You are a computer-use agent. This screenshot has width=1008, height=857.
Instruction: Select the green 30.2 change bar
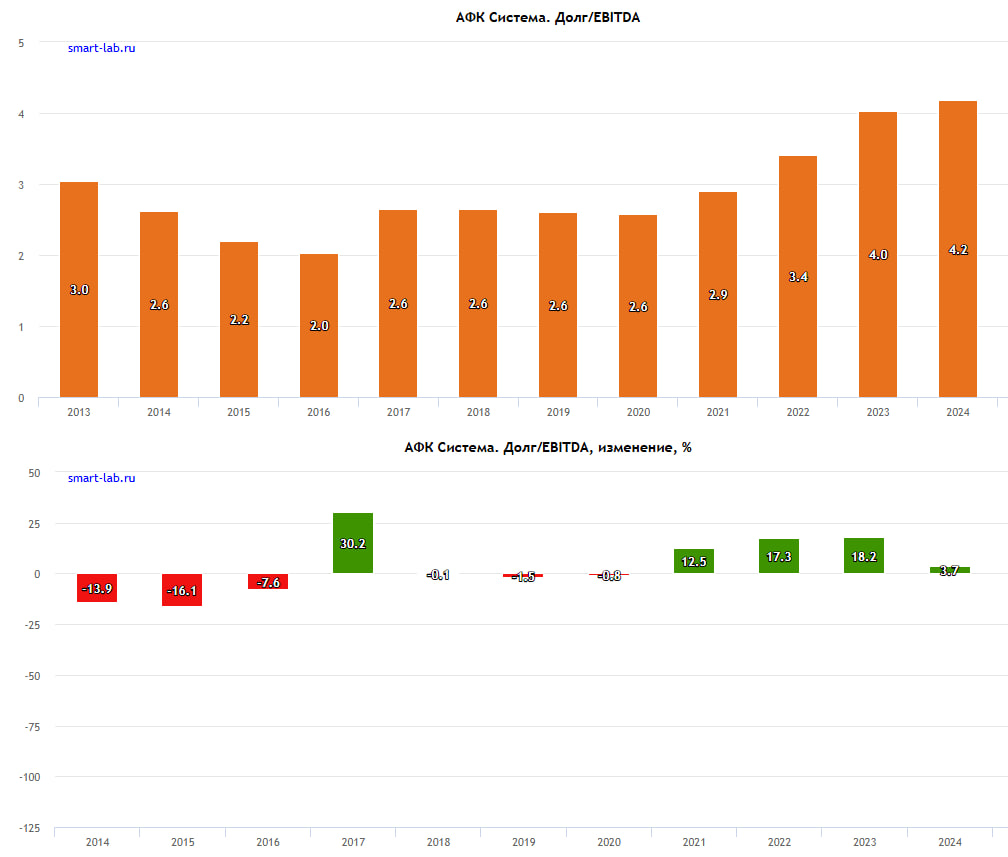353,543
